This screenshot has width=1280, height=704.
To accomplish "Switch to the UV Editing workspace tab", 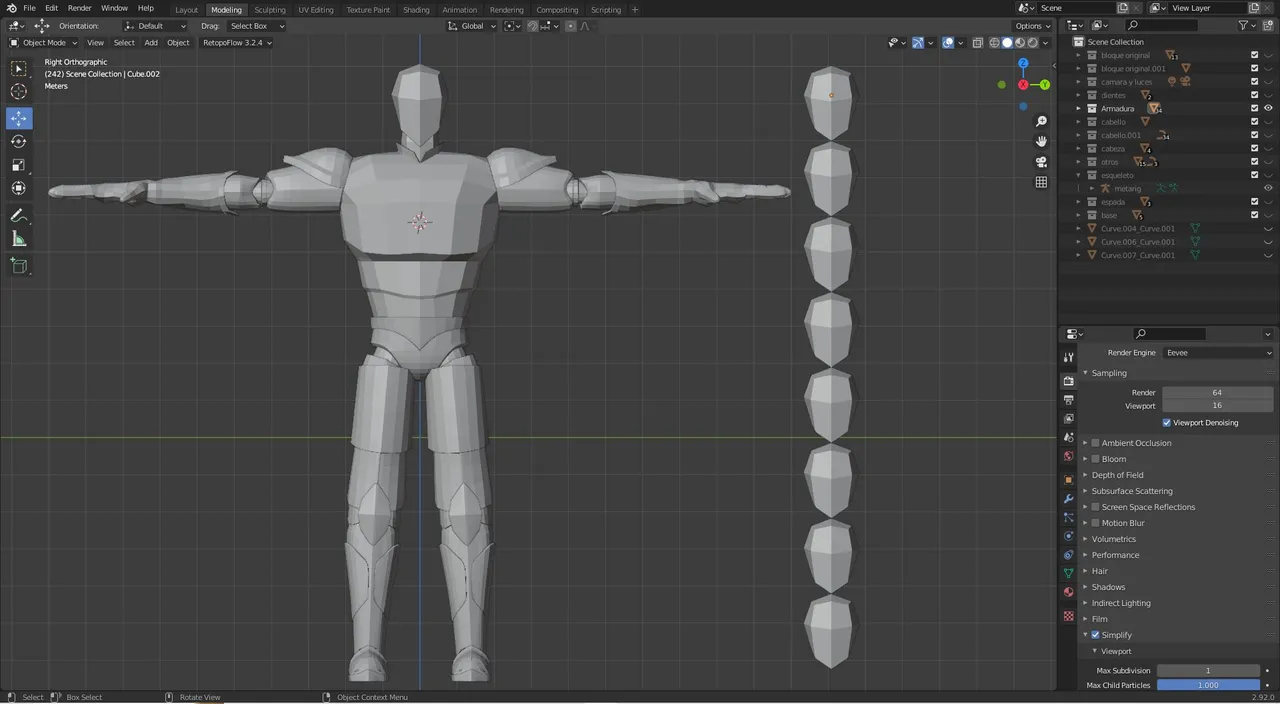I will (x=316, y=10).
